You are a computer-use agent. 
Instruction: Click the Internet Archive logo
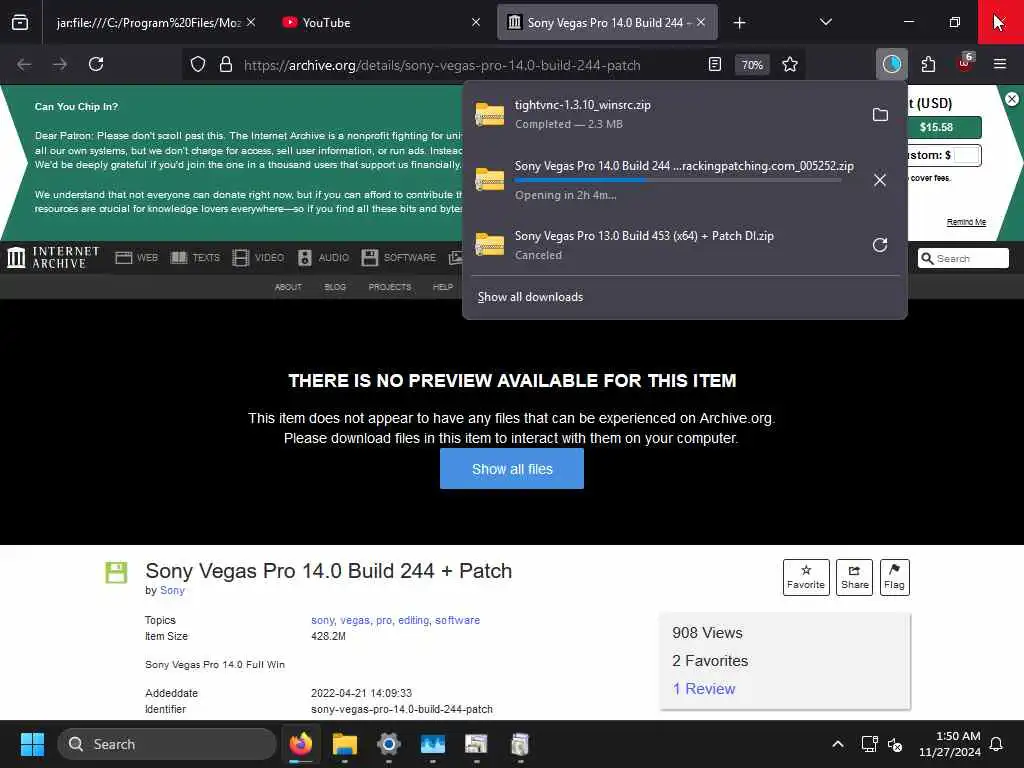point(53,257)
